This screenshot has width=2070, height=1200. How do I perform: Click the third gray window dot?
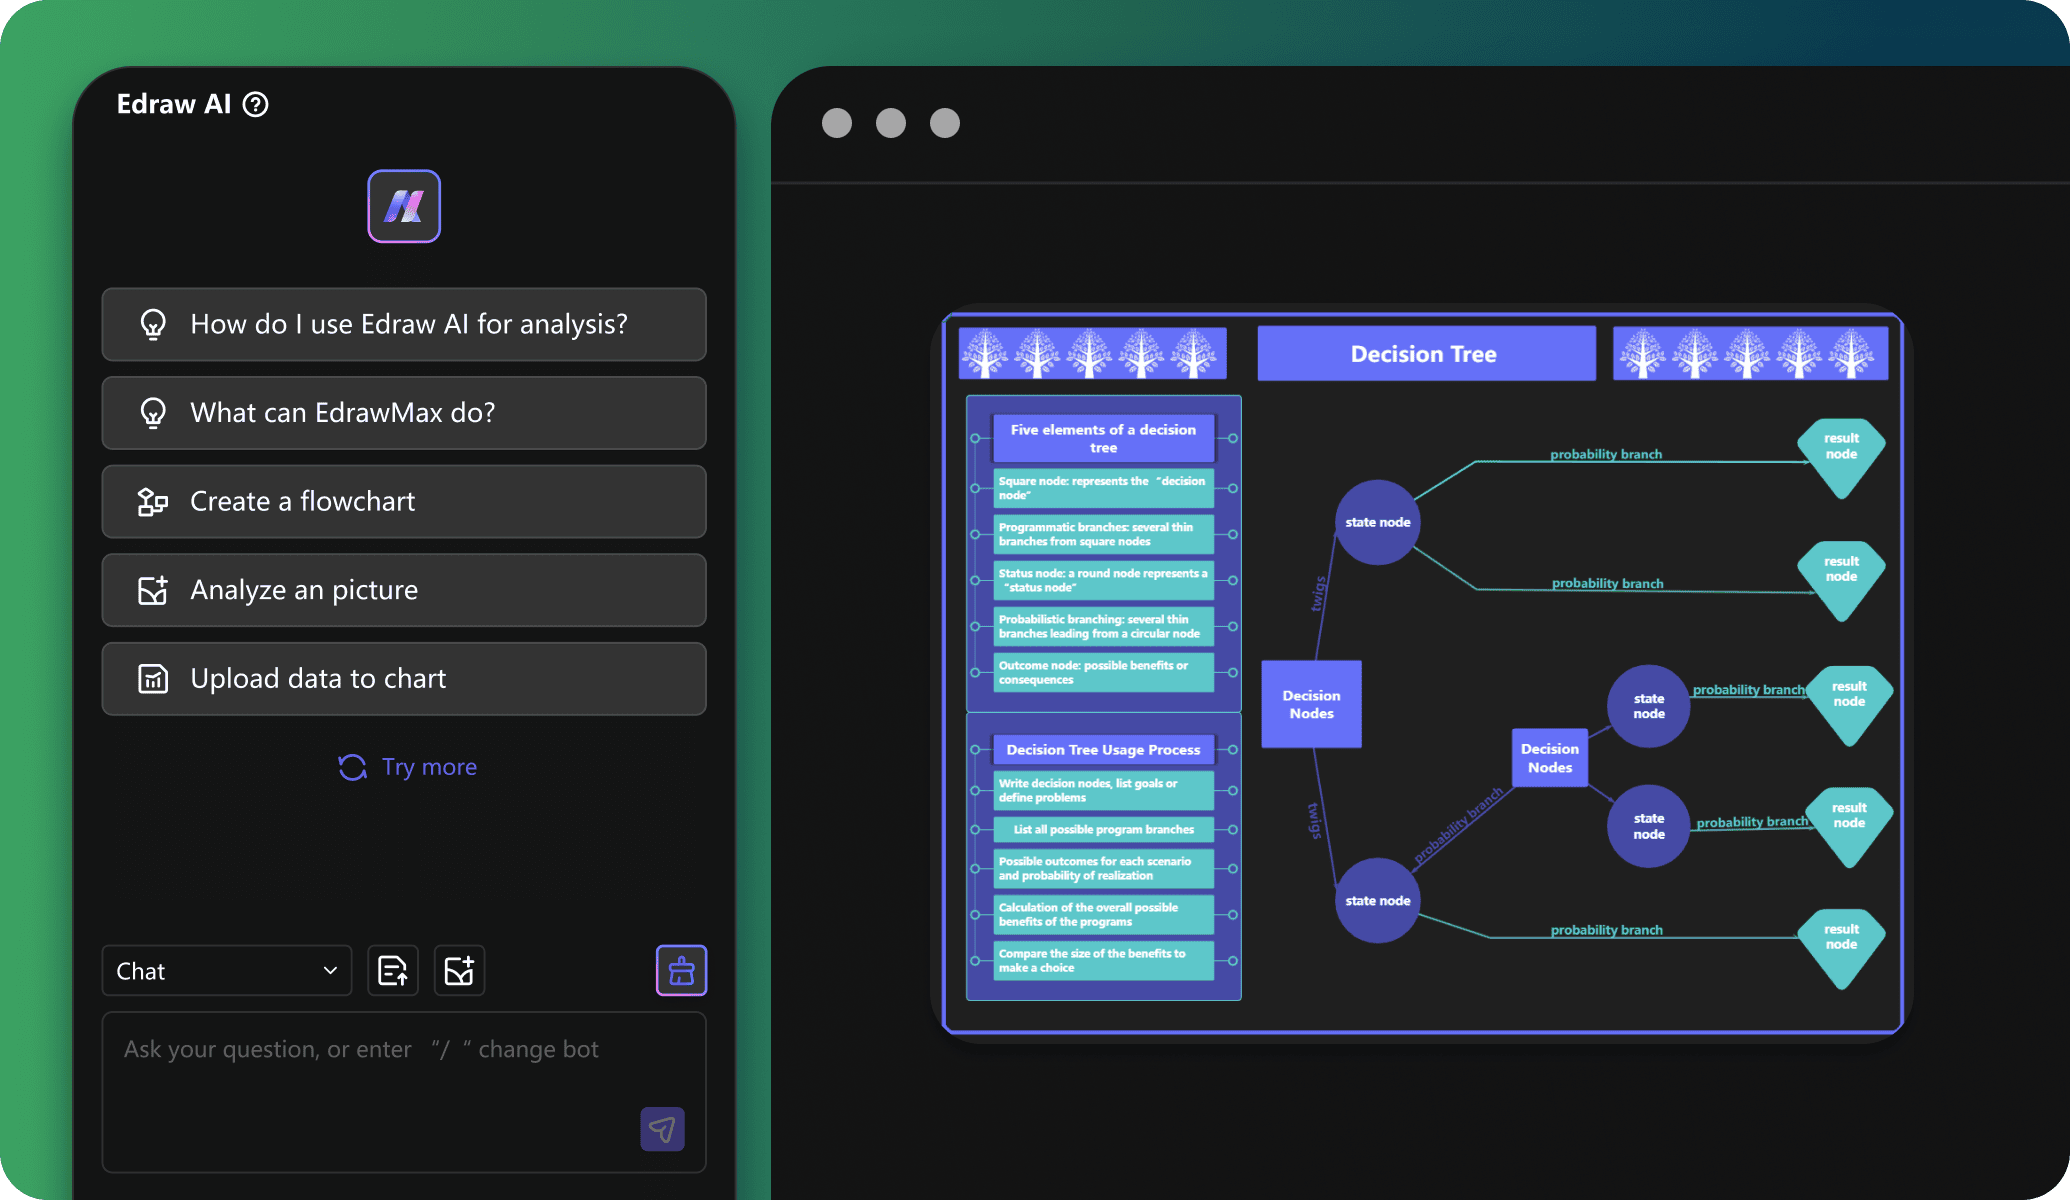(x=945, y=123)
